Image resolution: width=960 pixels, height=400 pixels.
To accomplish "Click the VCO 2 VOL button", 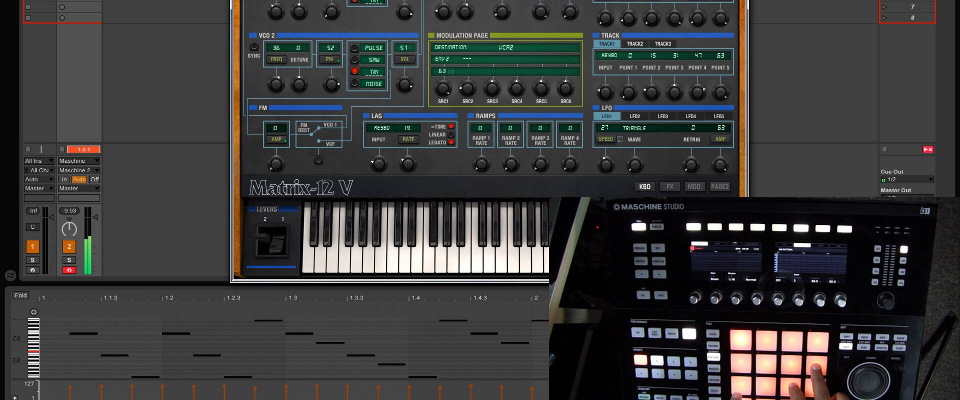I will click(404, 59).
